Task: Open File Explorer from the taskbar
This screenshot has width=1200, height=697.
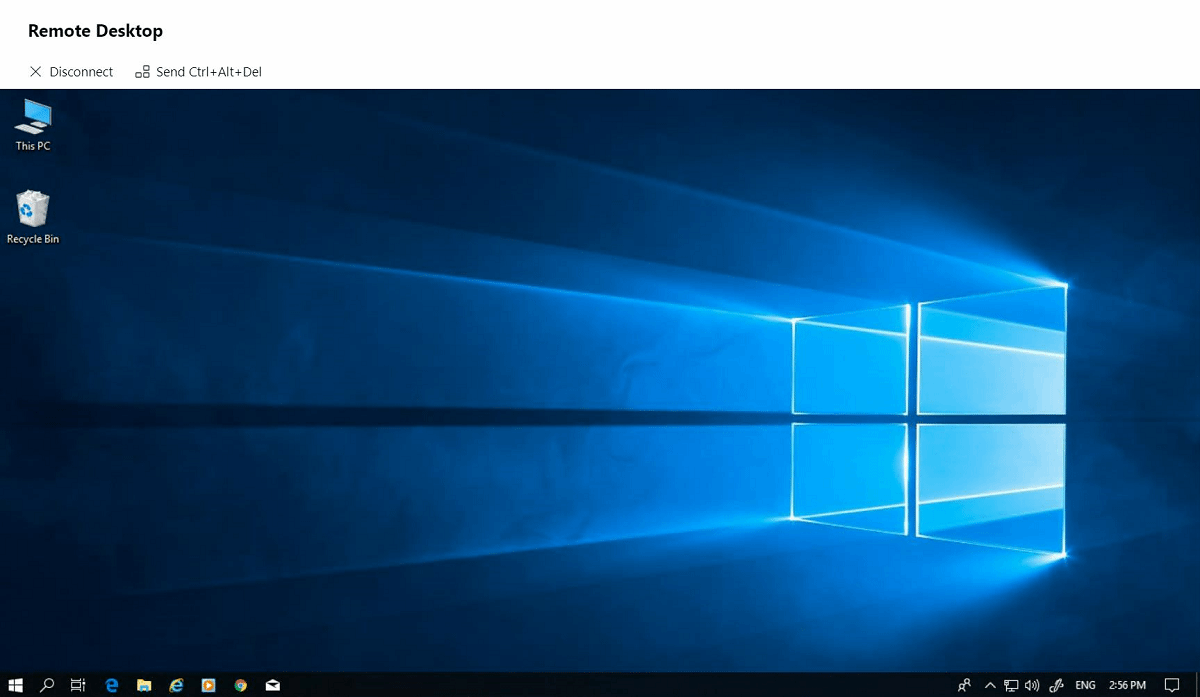Action: (x=144, y=685)
